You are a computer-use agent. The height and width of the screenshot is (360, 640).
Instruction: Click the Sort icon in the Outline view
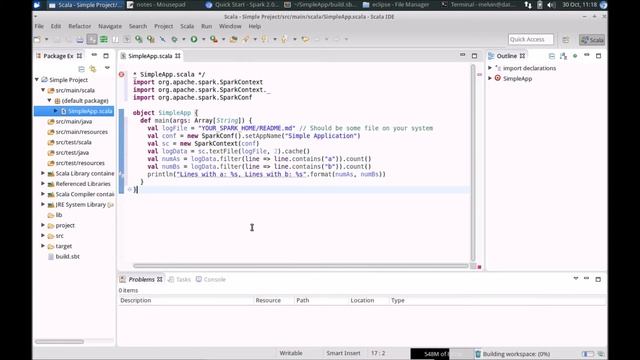pyautogui.click(x=563, y=56)
